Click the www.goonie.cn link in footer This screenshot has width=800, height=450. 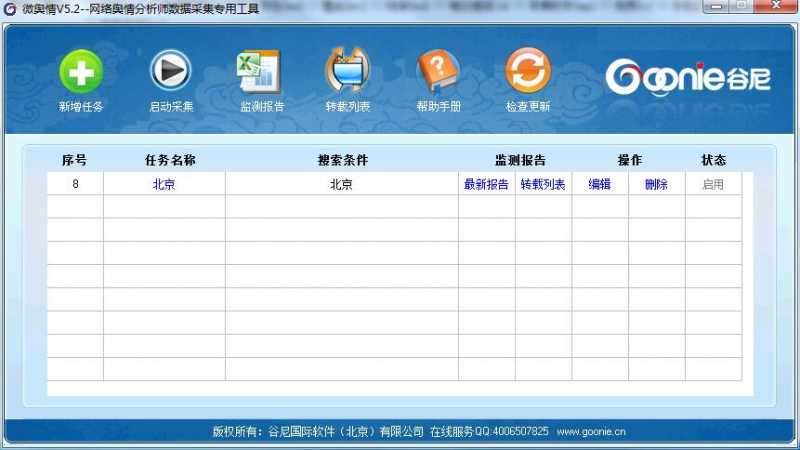tap(591, 432)
